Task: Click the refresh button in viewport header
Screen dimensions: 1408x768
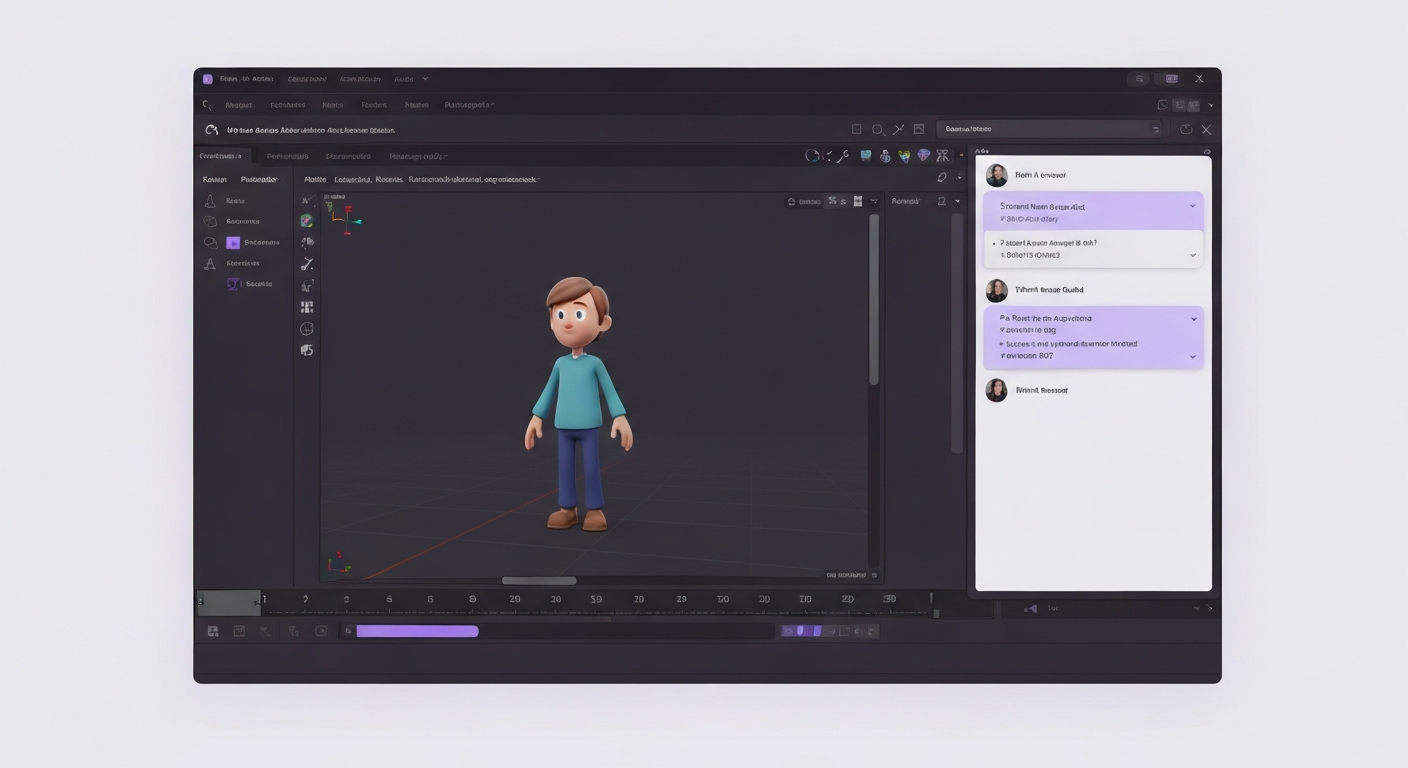Action: pos(792,201)
